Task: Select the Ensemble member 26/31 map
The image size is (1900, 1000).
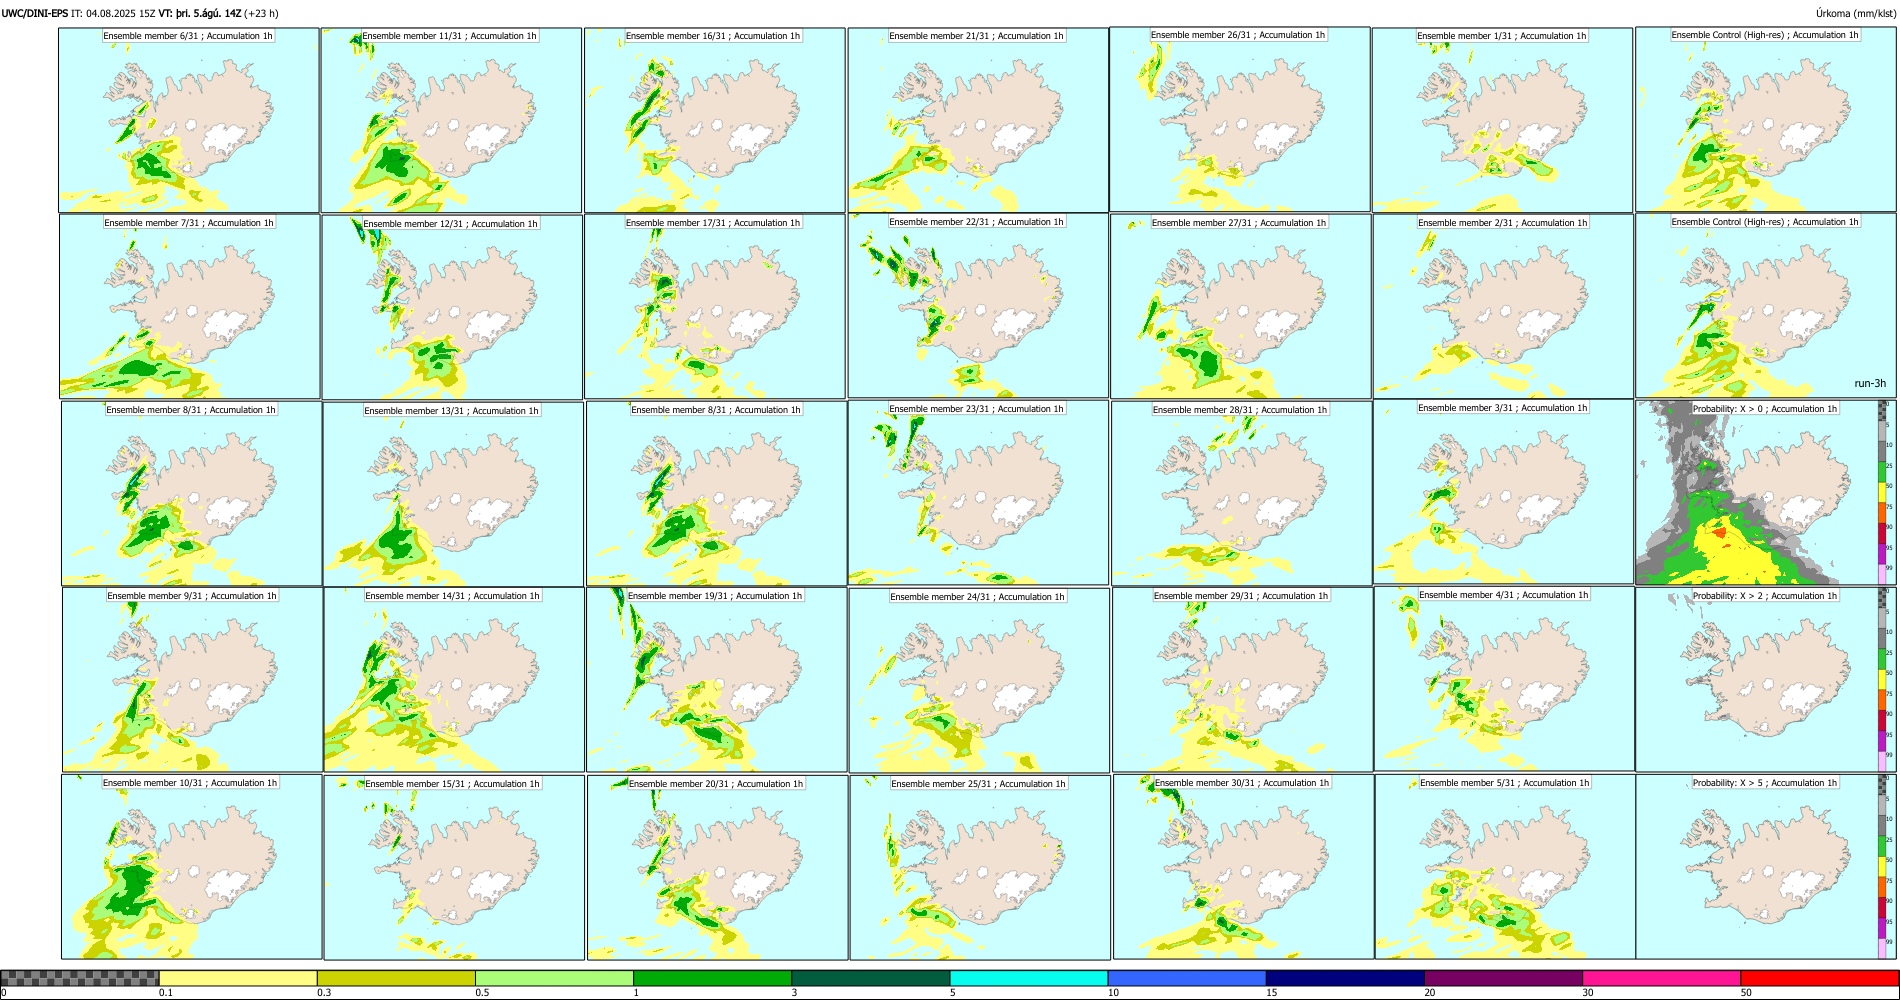Action: point(1240,119)
